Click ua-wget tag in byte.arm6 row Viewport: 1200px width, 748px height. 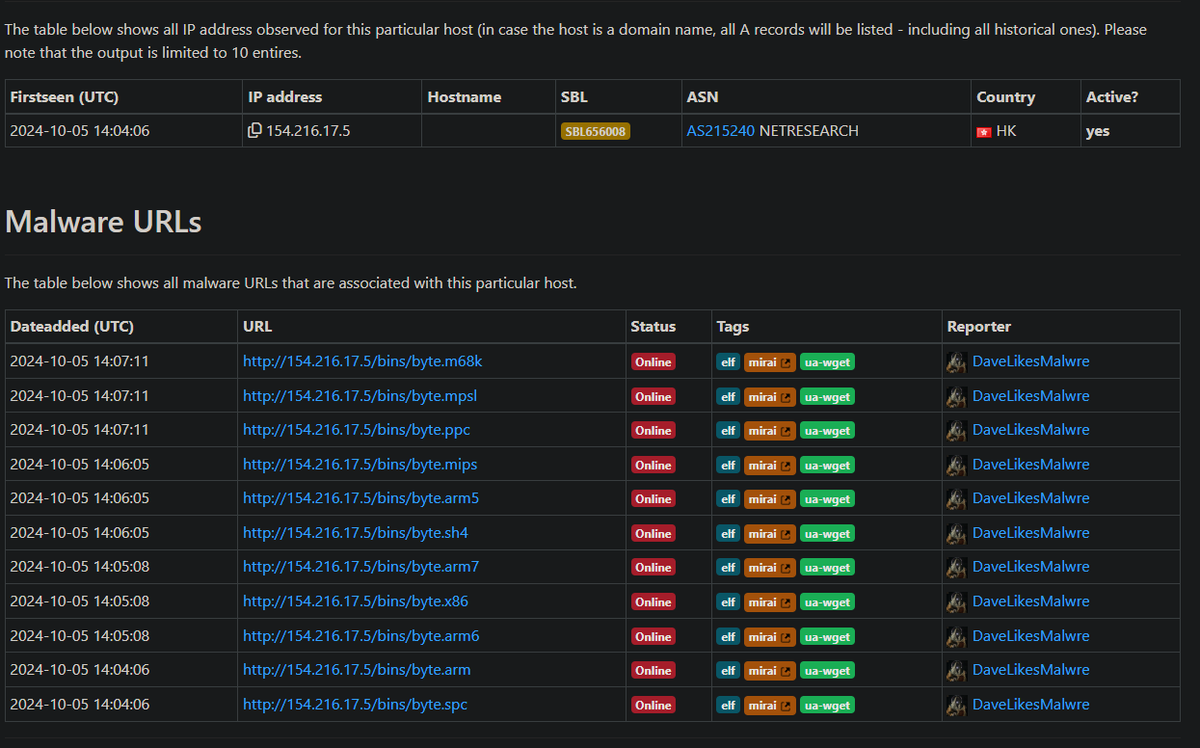tap(827, 637)
